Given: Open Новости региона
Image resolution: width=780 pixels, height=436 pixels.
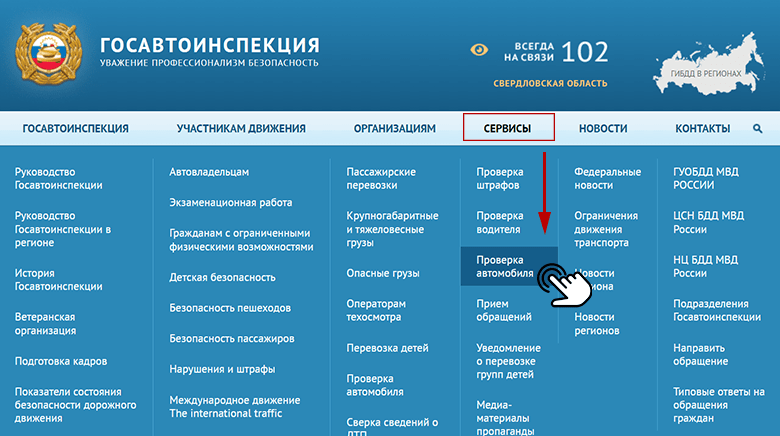Looking at the screenshot, I should click(594, 280).
